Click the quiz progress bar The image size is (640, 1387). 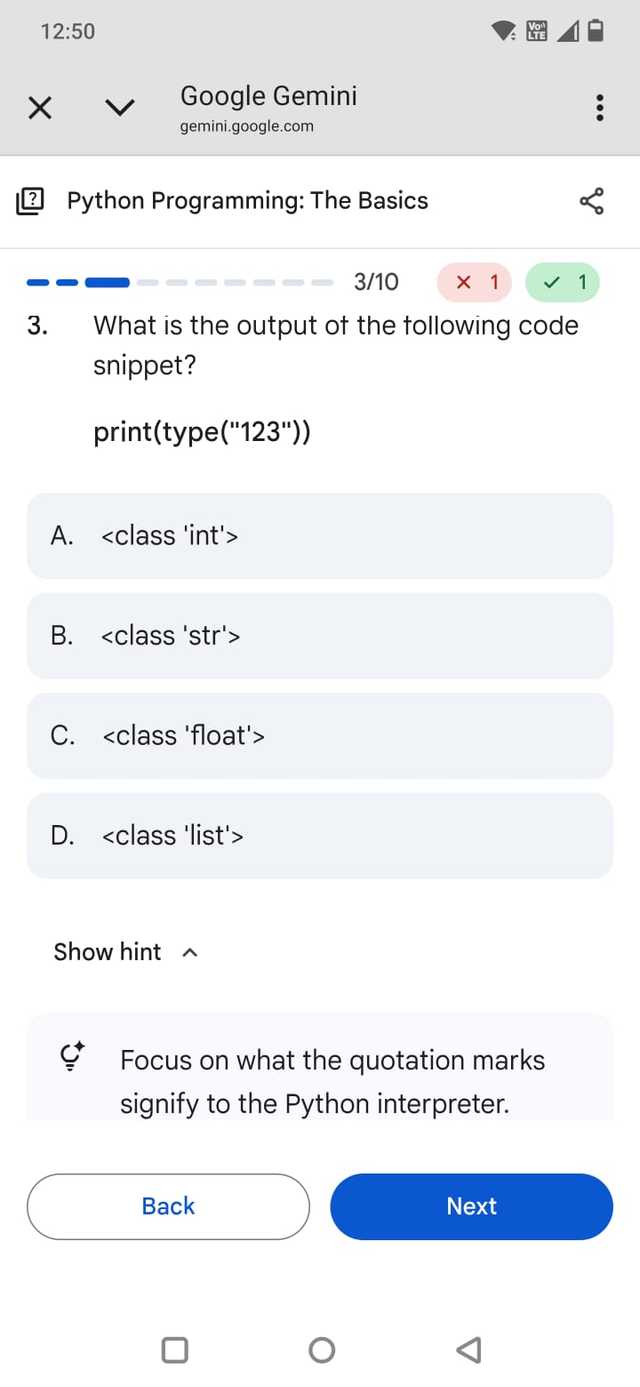(x=180, y=282)
